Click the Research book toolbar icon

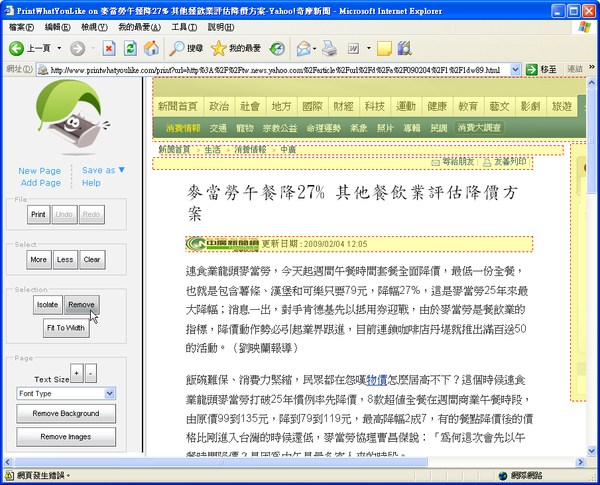pos(404,48)
